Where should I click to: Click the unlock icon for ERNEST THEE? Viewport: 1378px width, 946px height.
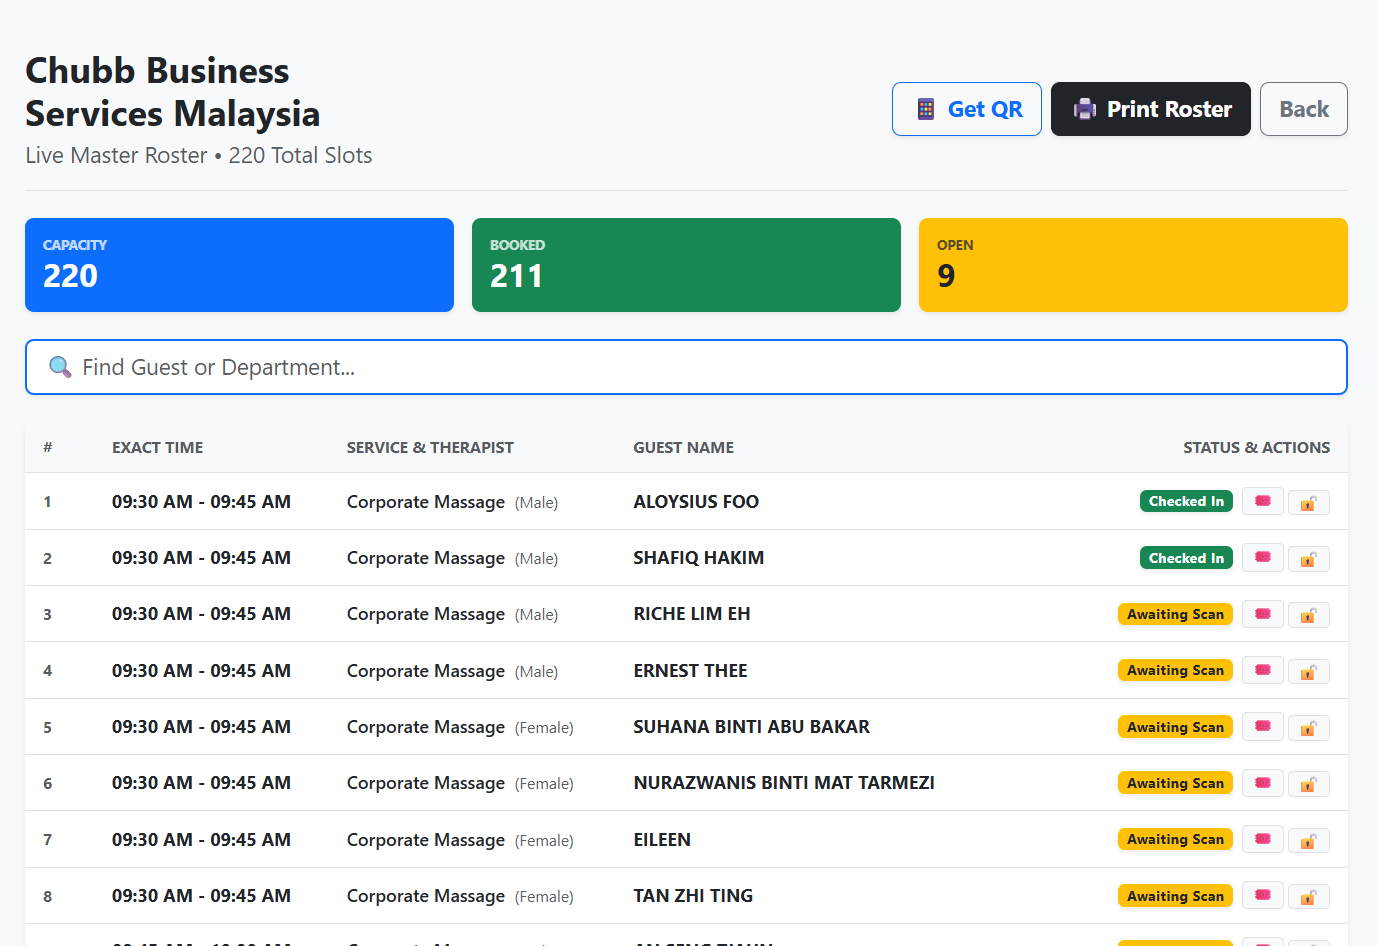tap(1308, 672)
